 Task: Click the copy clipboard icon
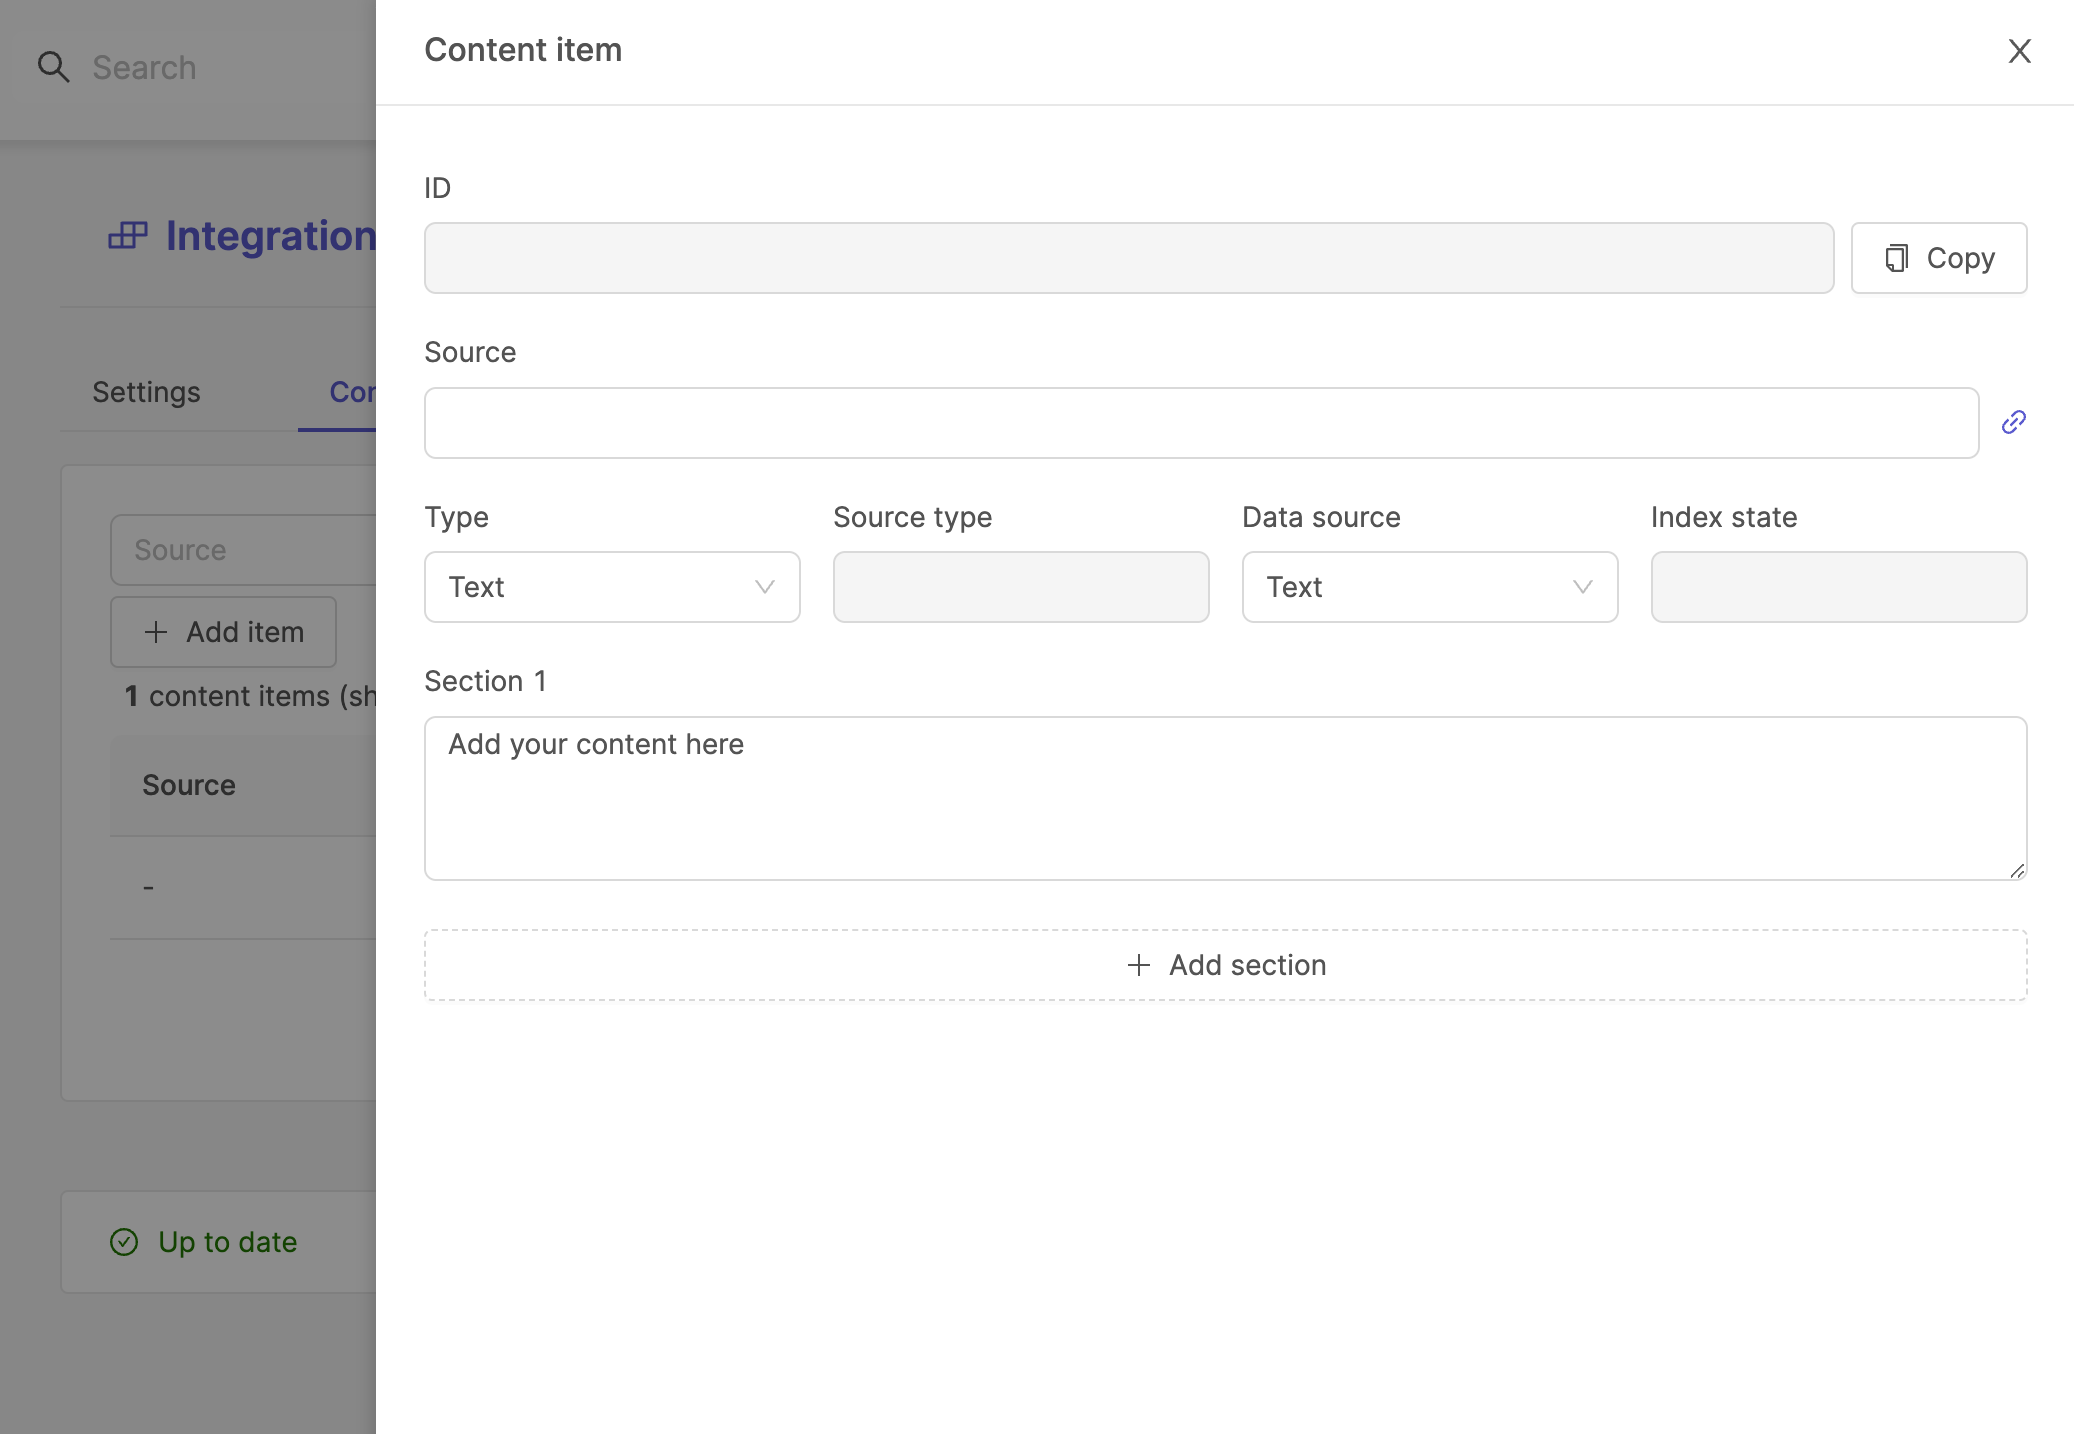click(1896, 258)
